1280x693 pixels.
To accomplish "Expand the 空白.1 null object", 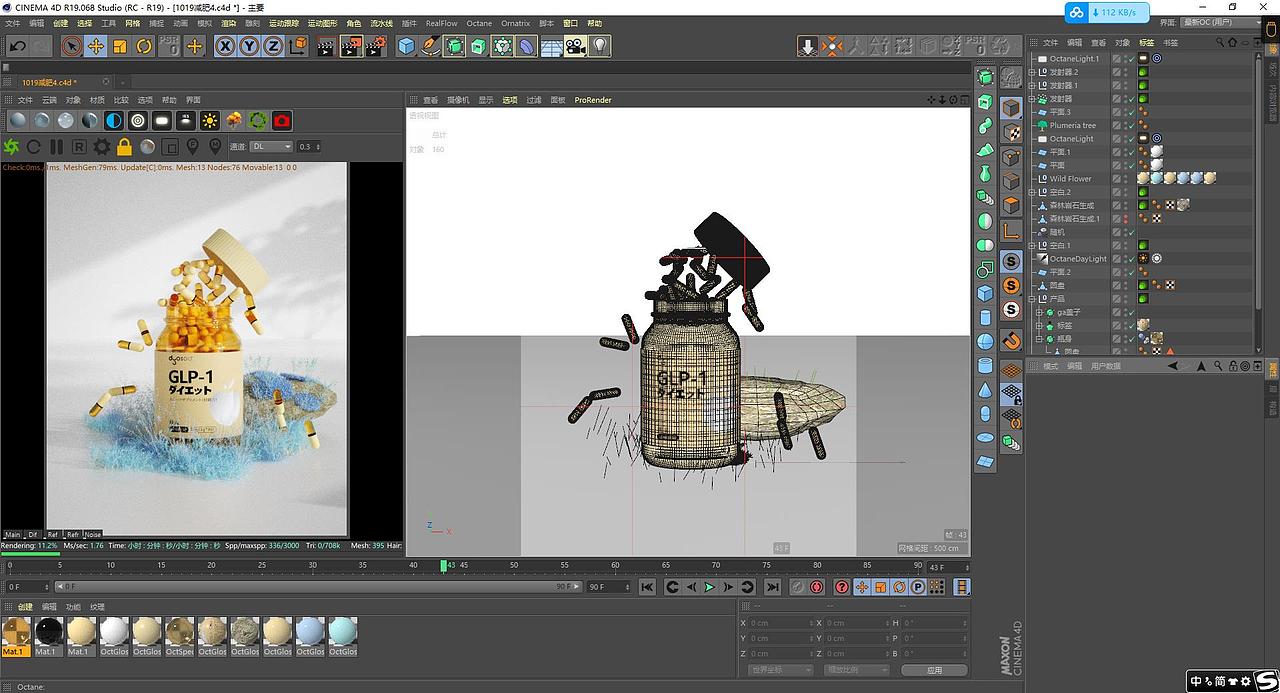I will pyautogui.click(x=1034, y=245).
